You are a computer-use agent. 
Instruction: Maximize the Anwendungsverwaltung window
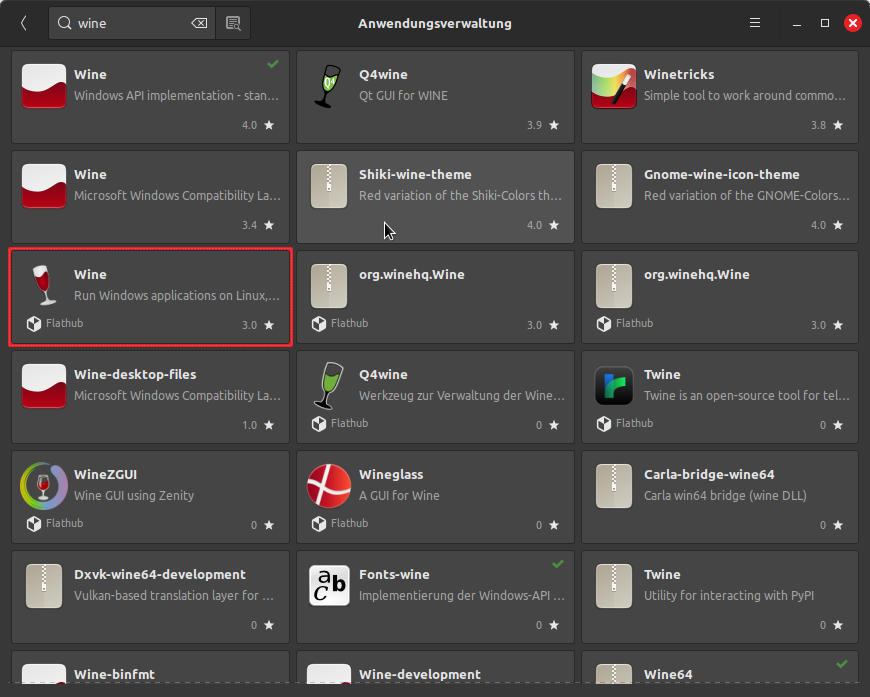coord(825,23)
